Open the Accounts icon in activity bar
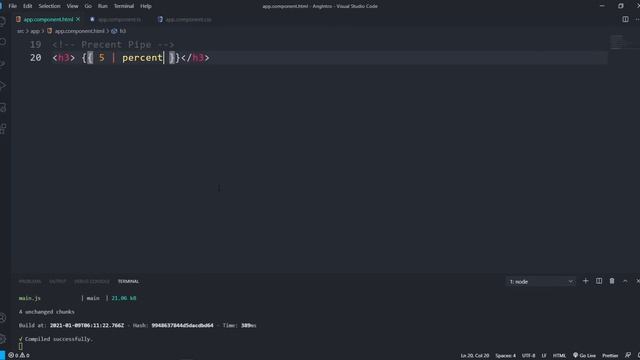The width and height of the screenshot is (640, 360). pos(3,318)
